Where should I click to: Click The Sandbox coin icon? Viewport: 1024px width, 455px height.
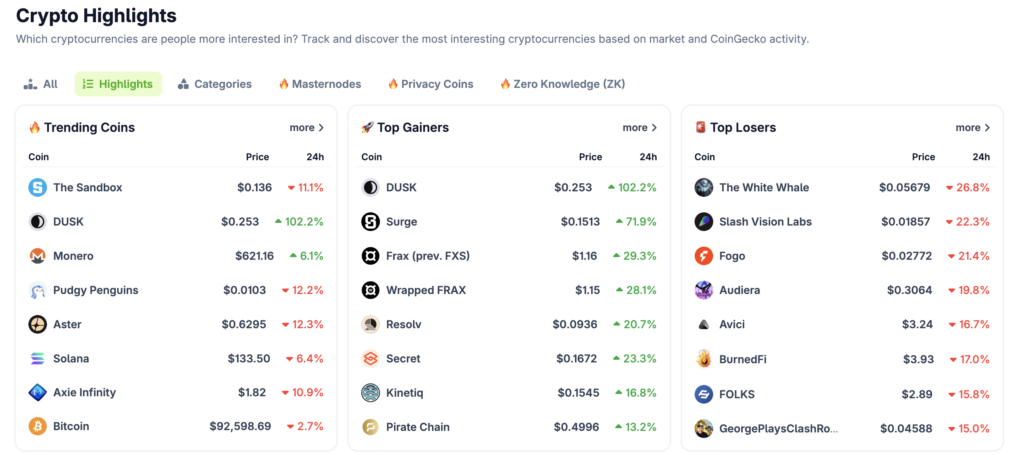[38, 187]
